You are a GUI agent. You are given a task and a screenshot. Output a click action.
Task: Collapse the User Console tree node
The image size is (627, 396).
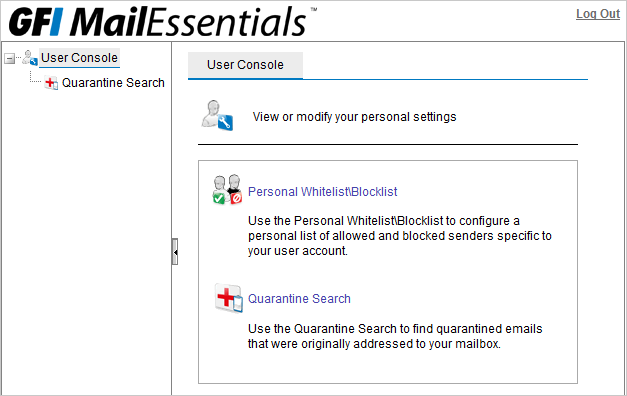pos(9,59)
